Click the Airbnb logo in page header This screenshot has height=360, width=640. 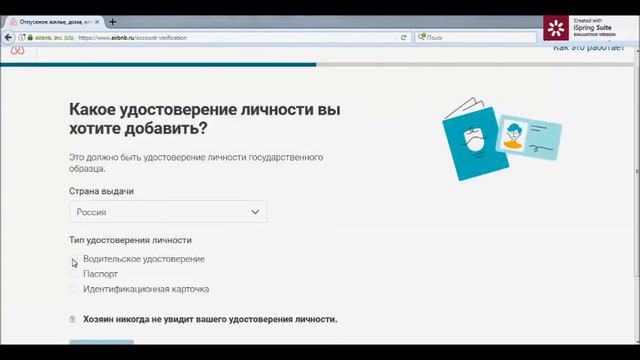[17, 51]
